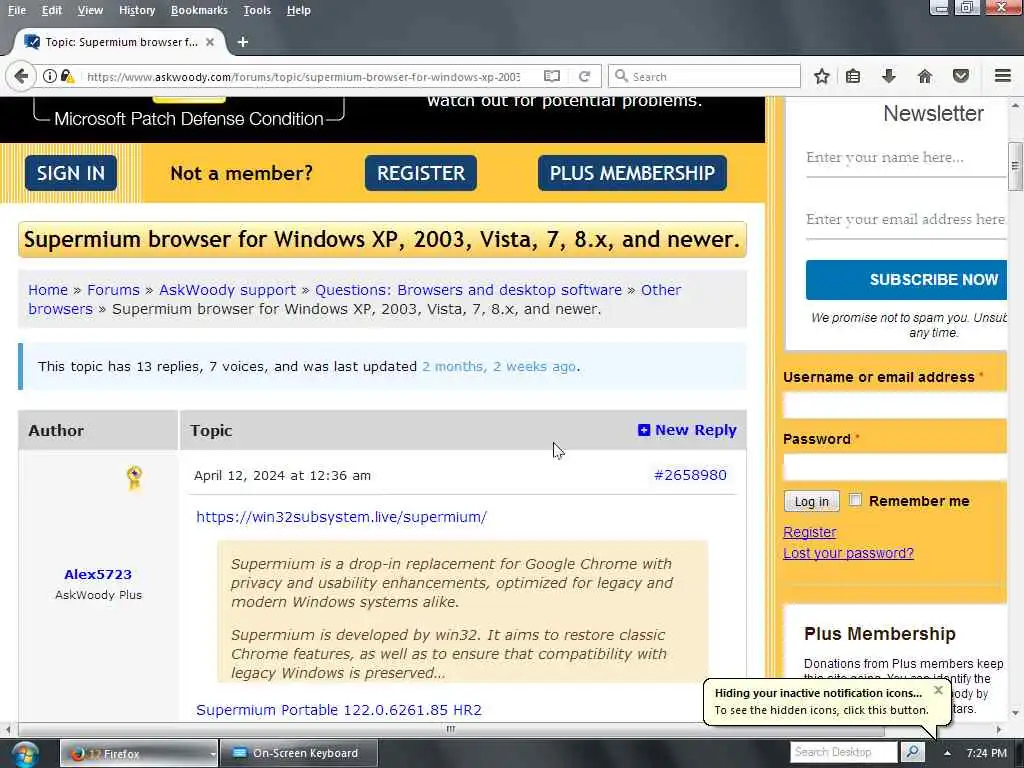Screen dimensions: 1024x768
Task: Show bookmarks list icon
Action: (x=853, y=76)
